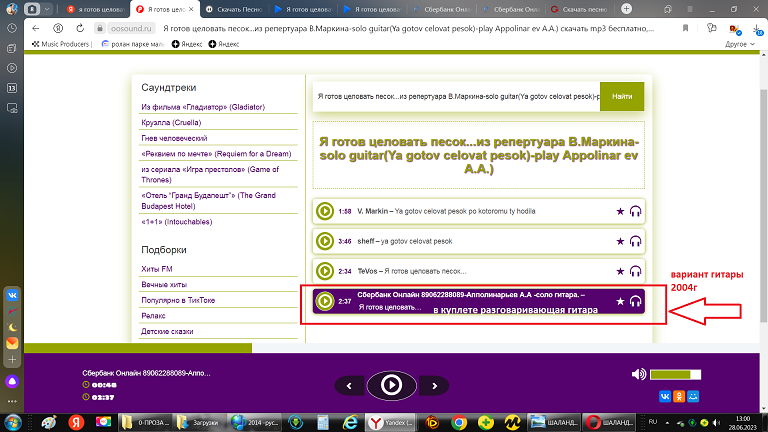Open new browser tab

626,9
